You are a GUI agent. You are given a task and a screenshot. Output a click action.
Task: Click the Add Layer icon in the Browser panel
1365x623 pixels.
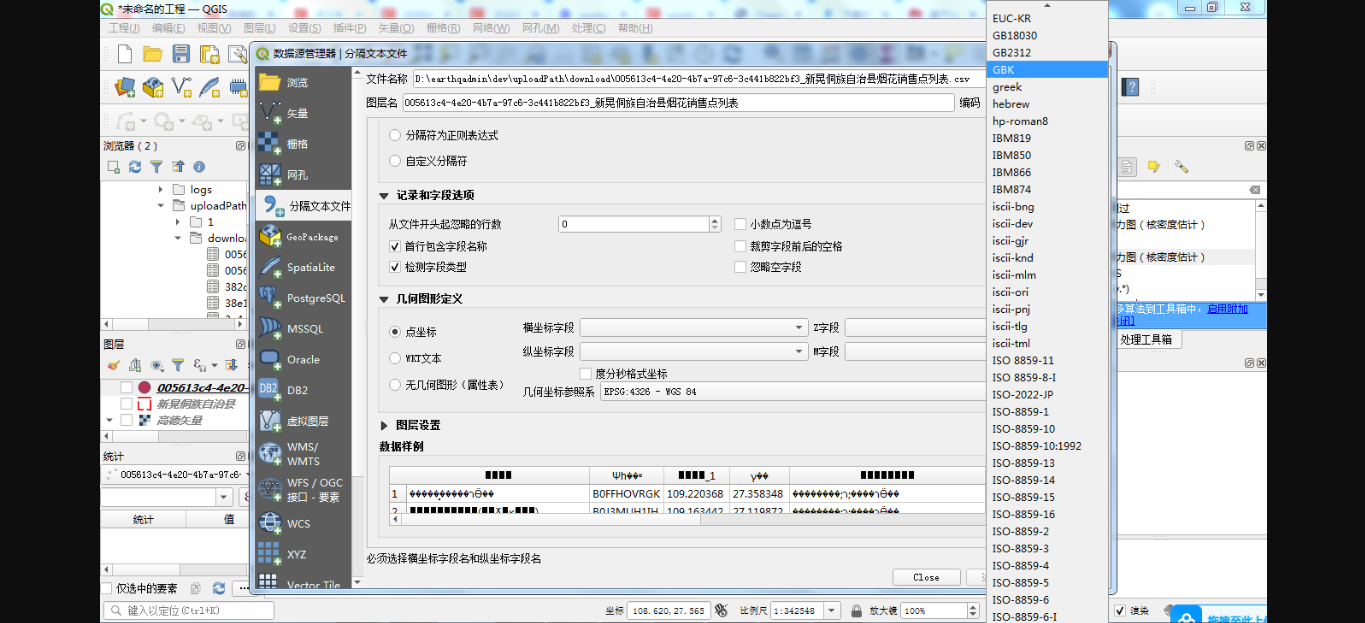coord(114,167)
